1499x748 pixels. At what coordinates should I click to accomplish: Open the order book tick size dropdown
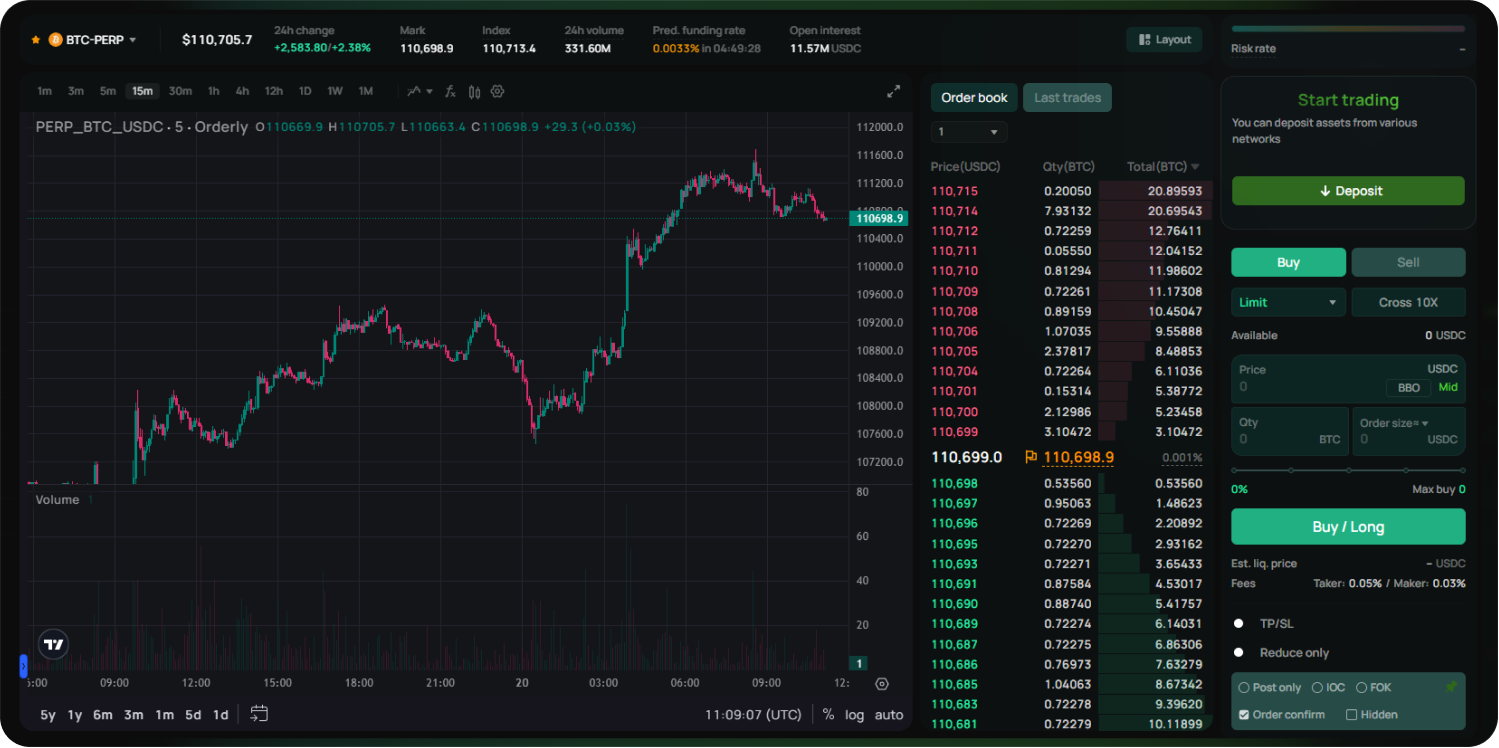[968, 132]
